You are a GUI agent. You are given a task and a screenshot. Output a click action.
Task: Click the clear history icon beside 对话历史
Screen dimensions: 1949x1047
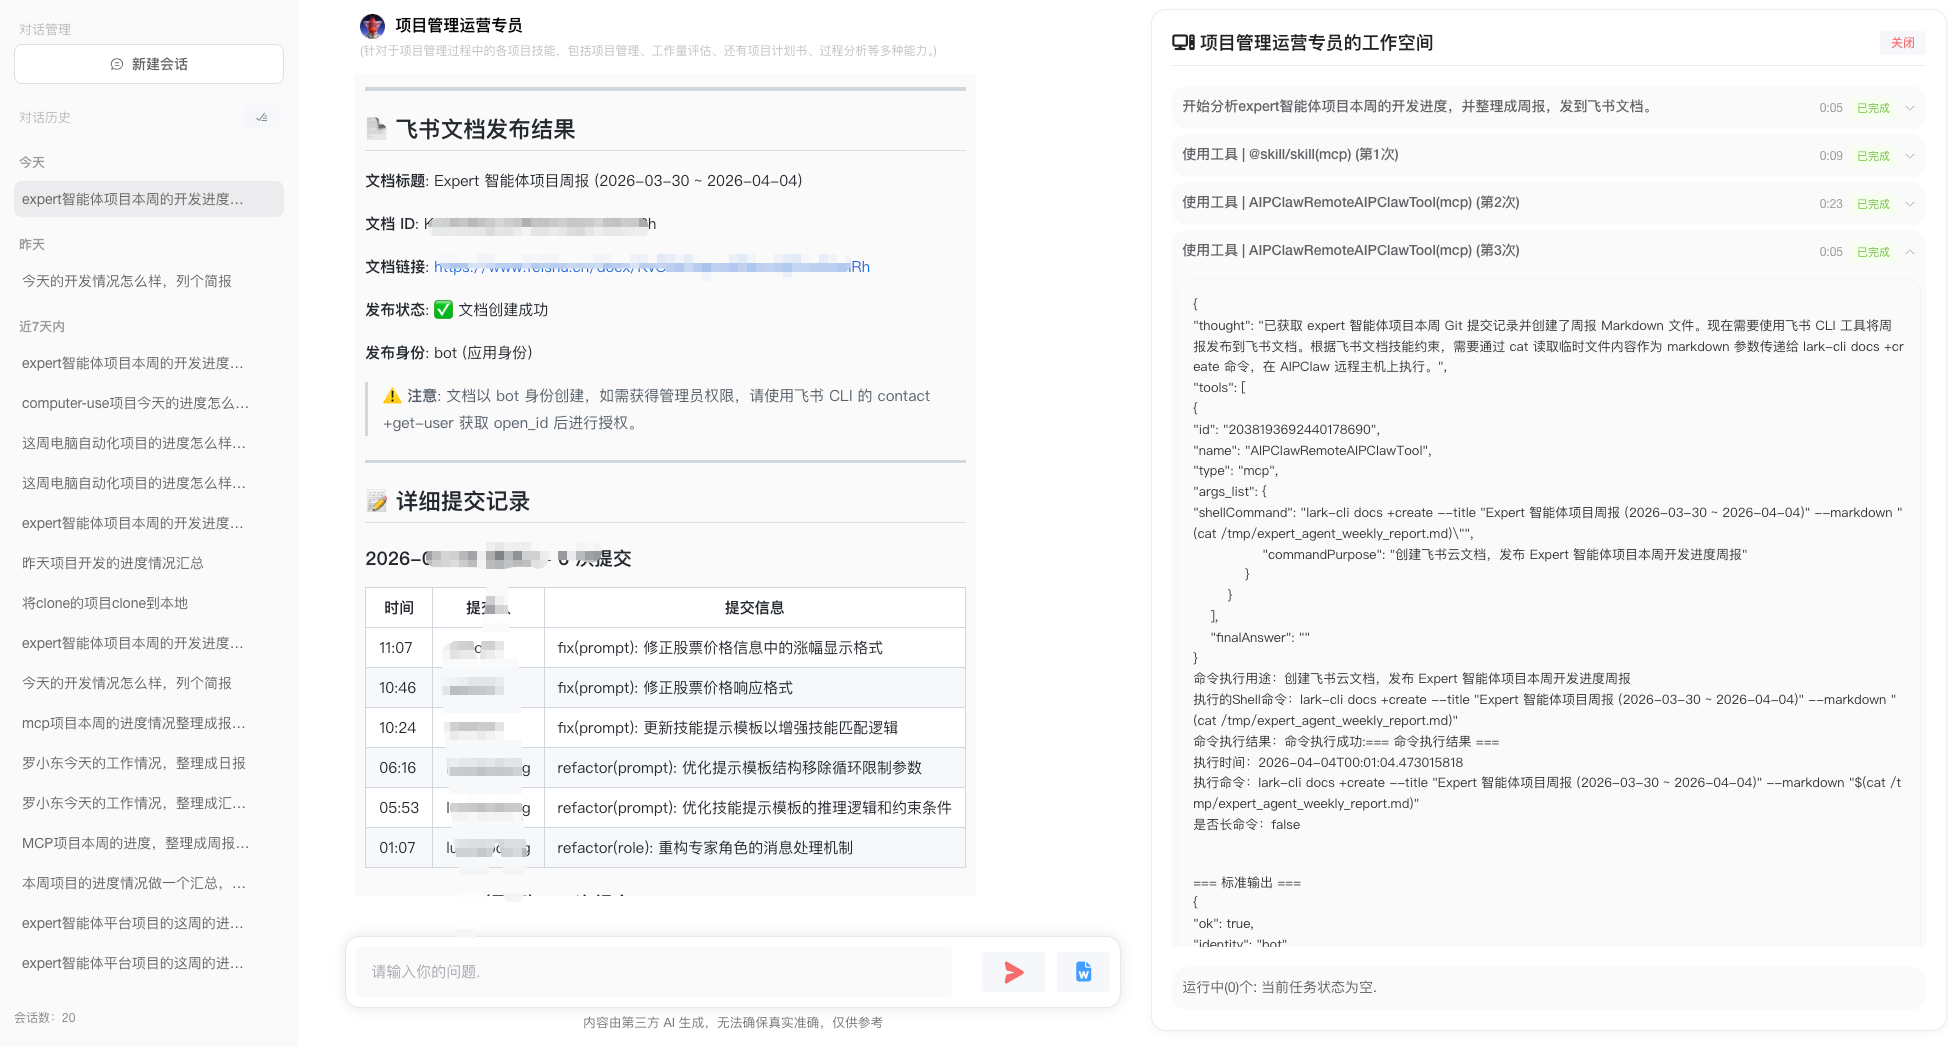[x=262, y=117]
